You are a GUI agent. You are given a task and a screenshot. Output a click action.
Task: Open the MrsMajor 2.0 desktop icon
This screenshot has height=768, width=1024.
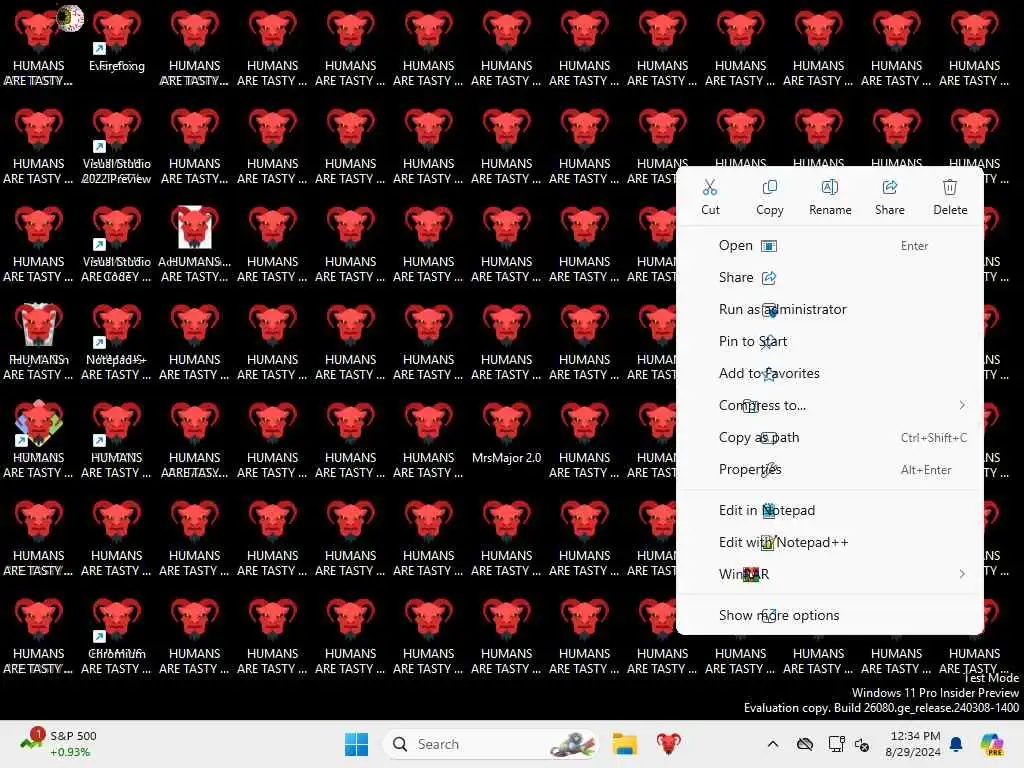coord(506,432)
